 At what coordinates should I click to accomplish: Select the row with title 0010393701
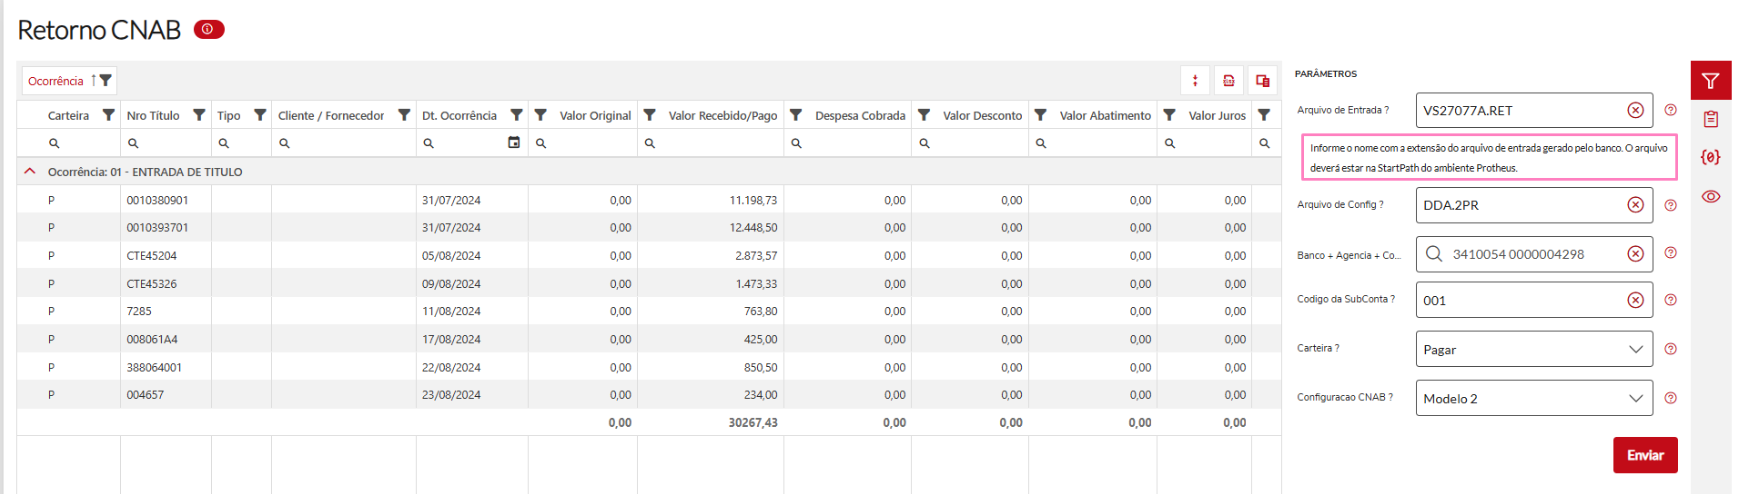click(649, 228)
